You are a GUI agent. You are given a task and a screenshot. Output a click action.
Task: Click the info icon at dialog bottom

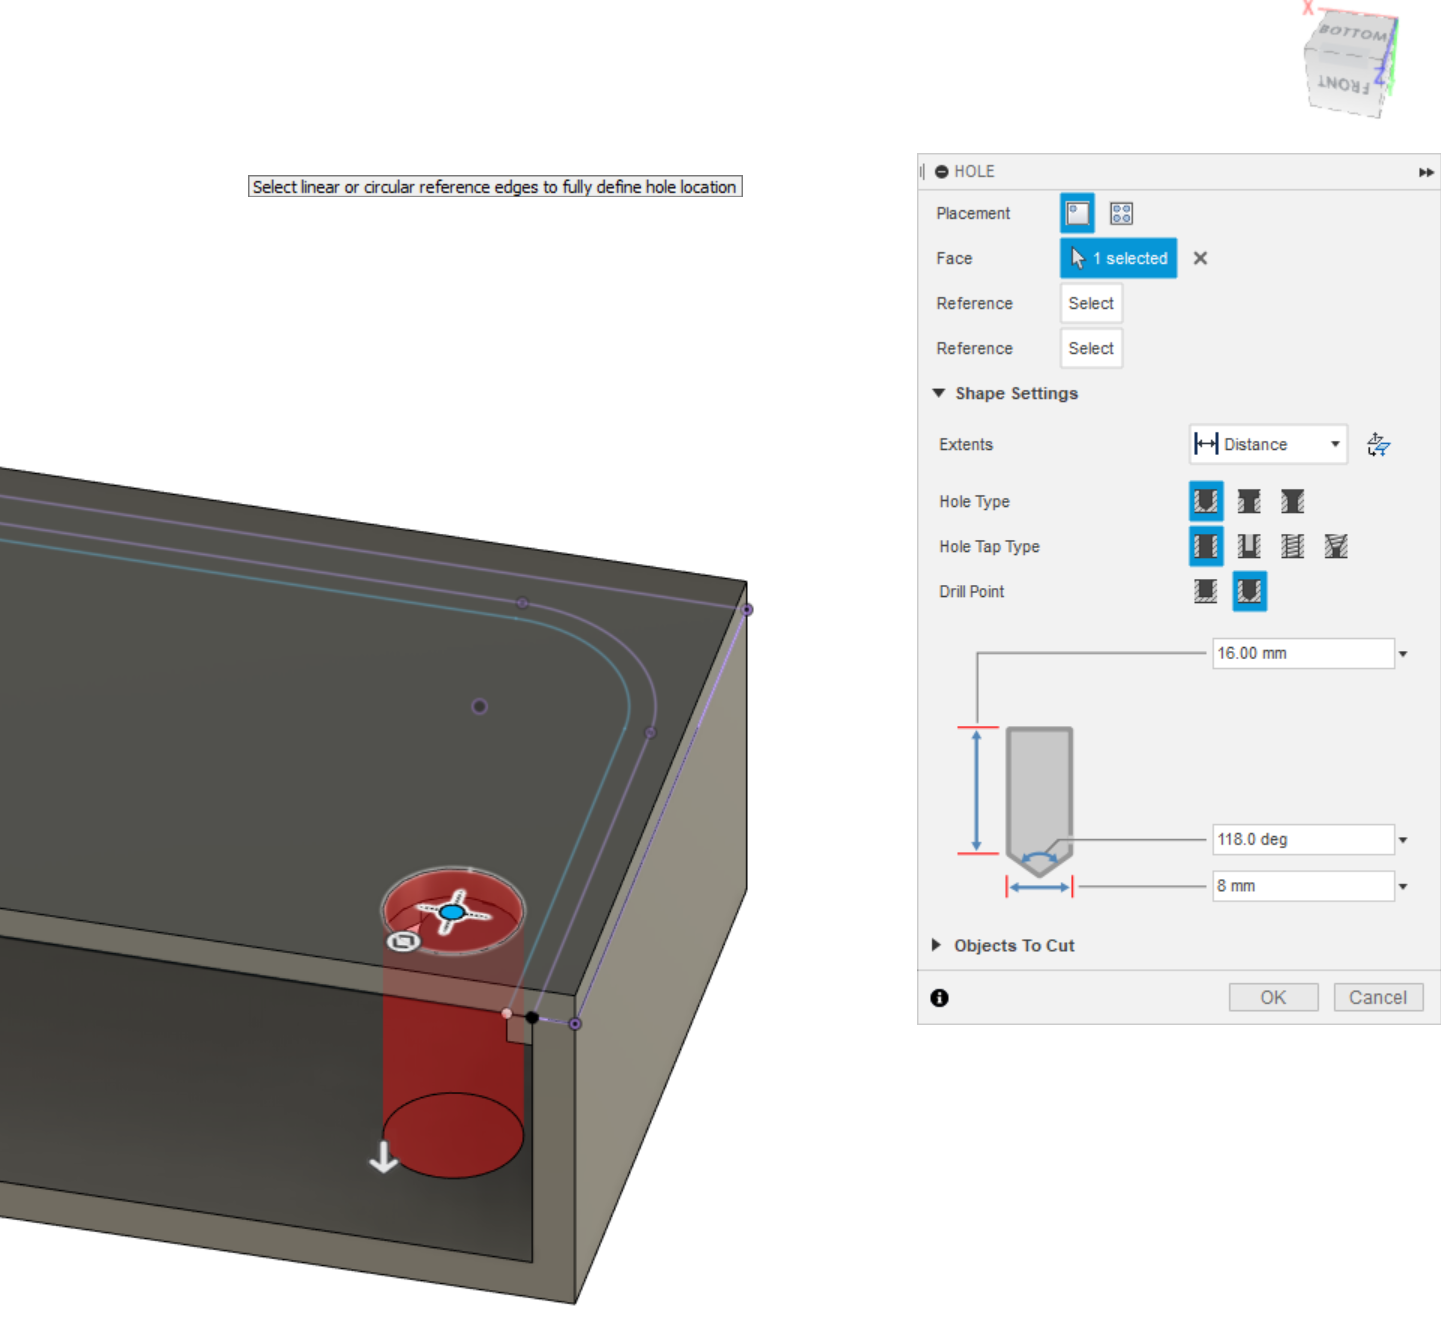[939, 998]
